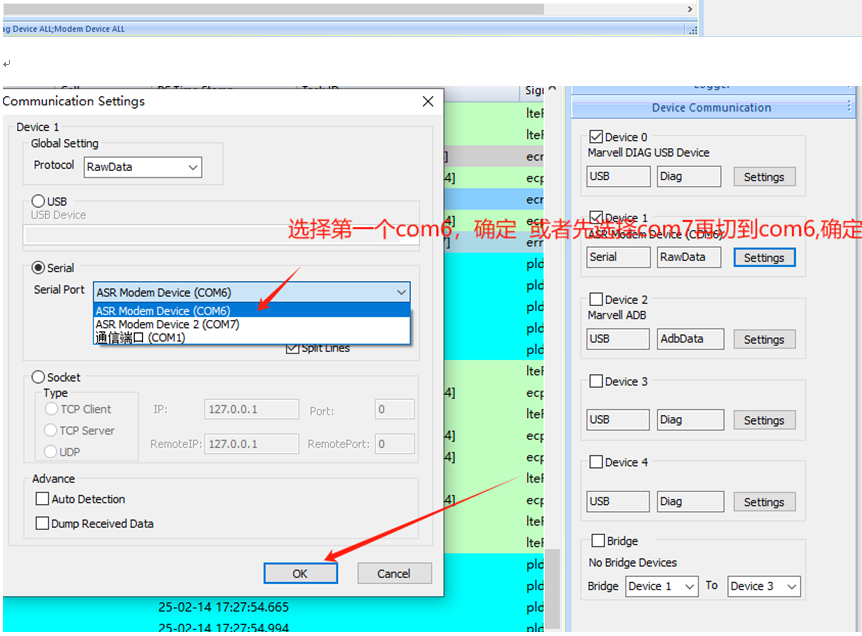Click the horizontal scrollbar right arrow
This screenshot has height=636, width=862.
(x=689, y=9)
